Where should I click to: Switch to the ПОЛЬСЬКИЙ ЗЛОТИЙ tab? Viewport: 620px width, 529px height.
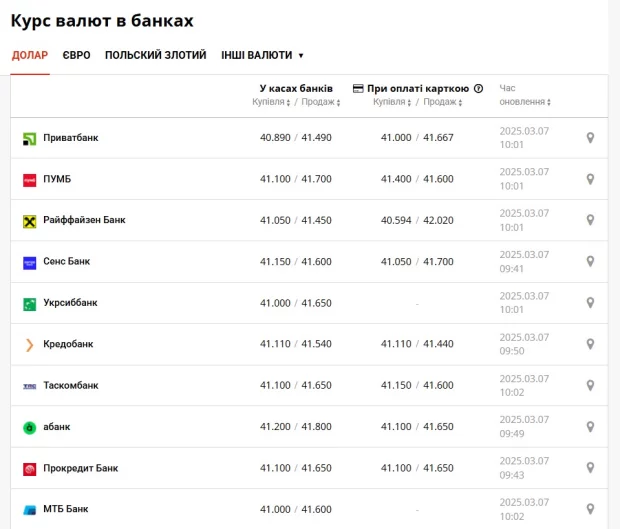(x=155, y=56)
